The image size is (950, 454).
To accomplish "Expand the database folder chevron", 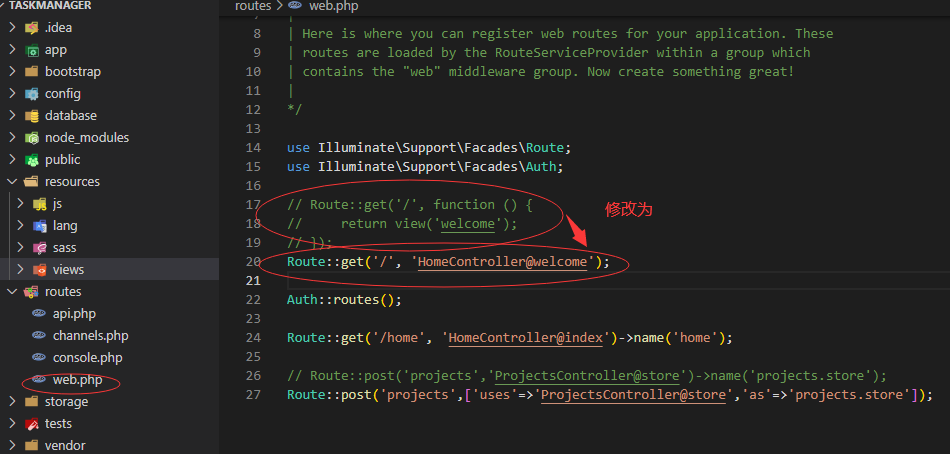I will pyautogui.click(x=12, y=116).
